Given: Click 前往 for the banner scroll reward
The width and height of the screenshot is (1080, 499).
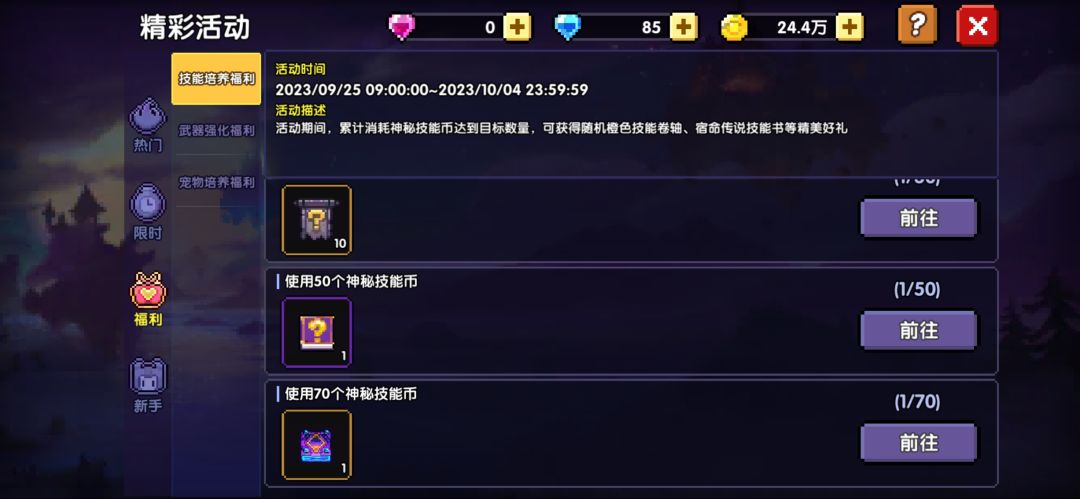Looking at the screenshot, I should coord(919,218).
